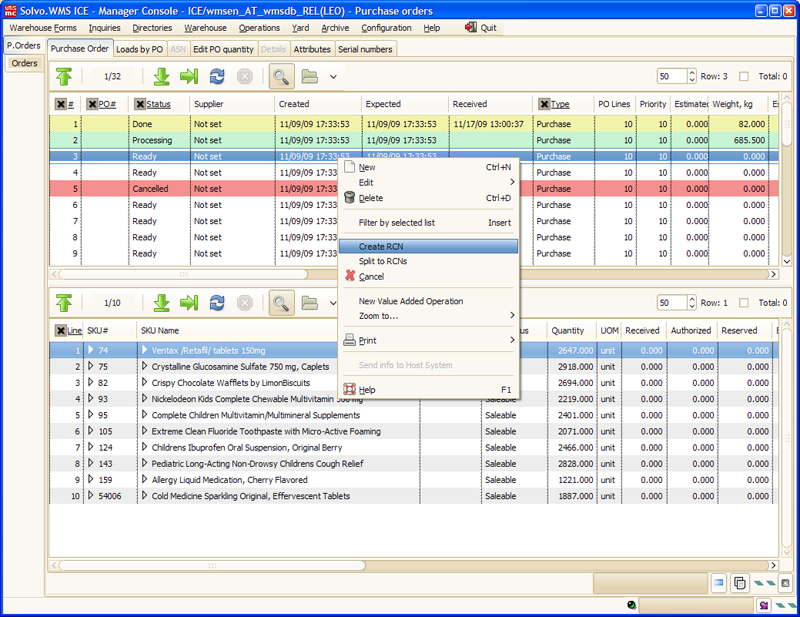Click the green export arrow in lower toolbar
The width and height of the screenshot is (800, 617).
point(189,302)
